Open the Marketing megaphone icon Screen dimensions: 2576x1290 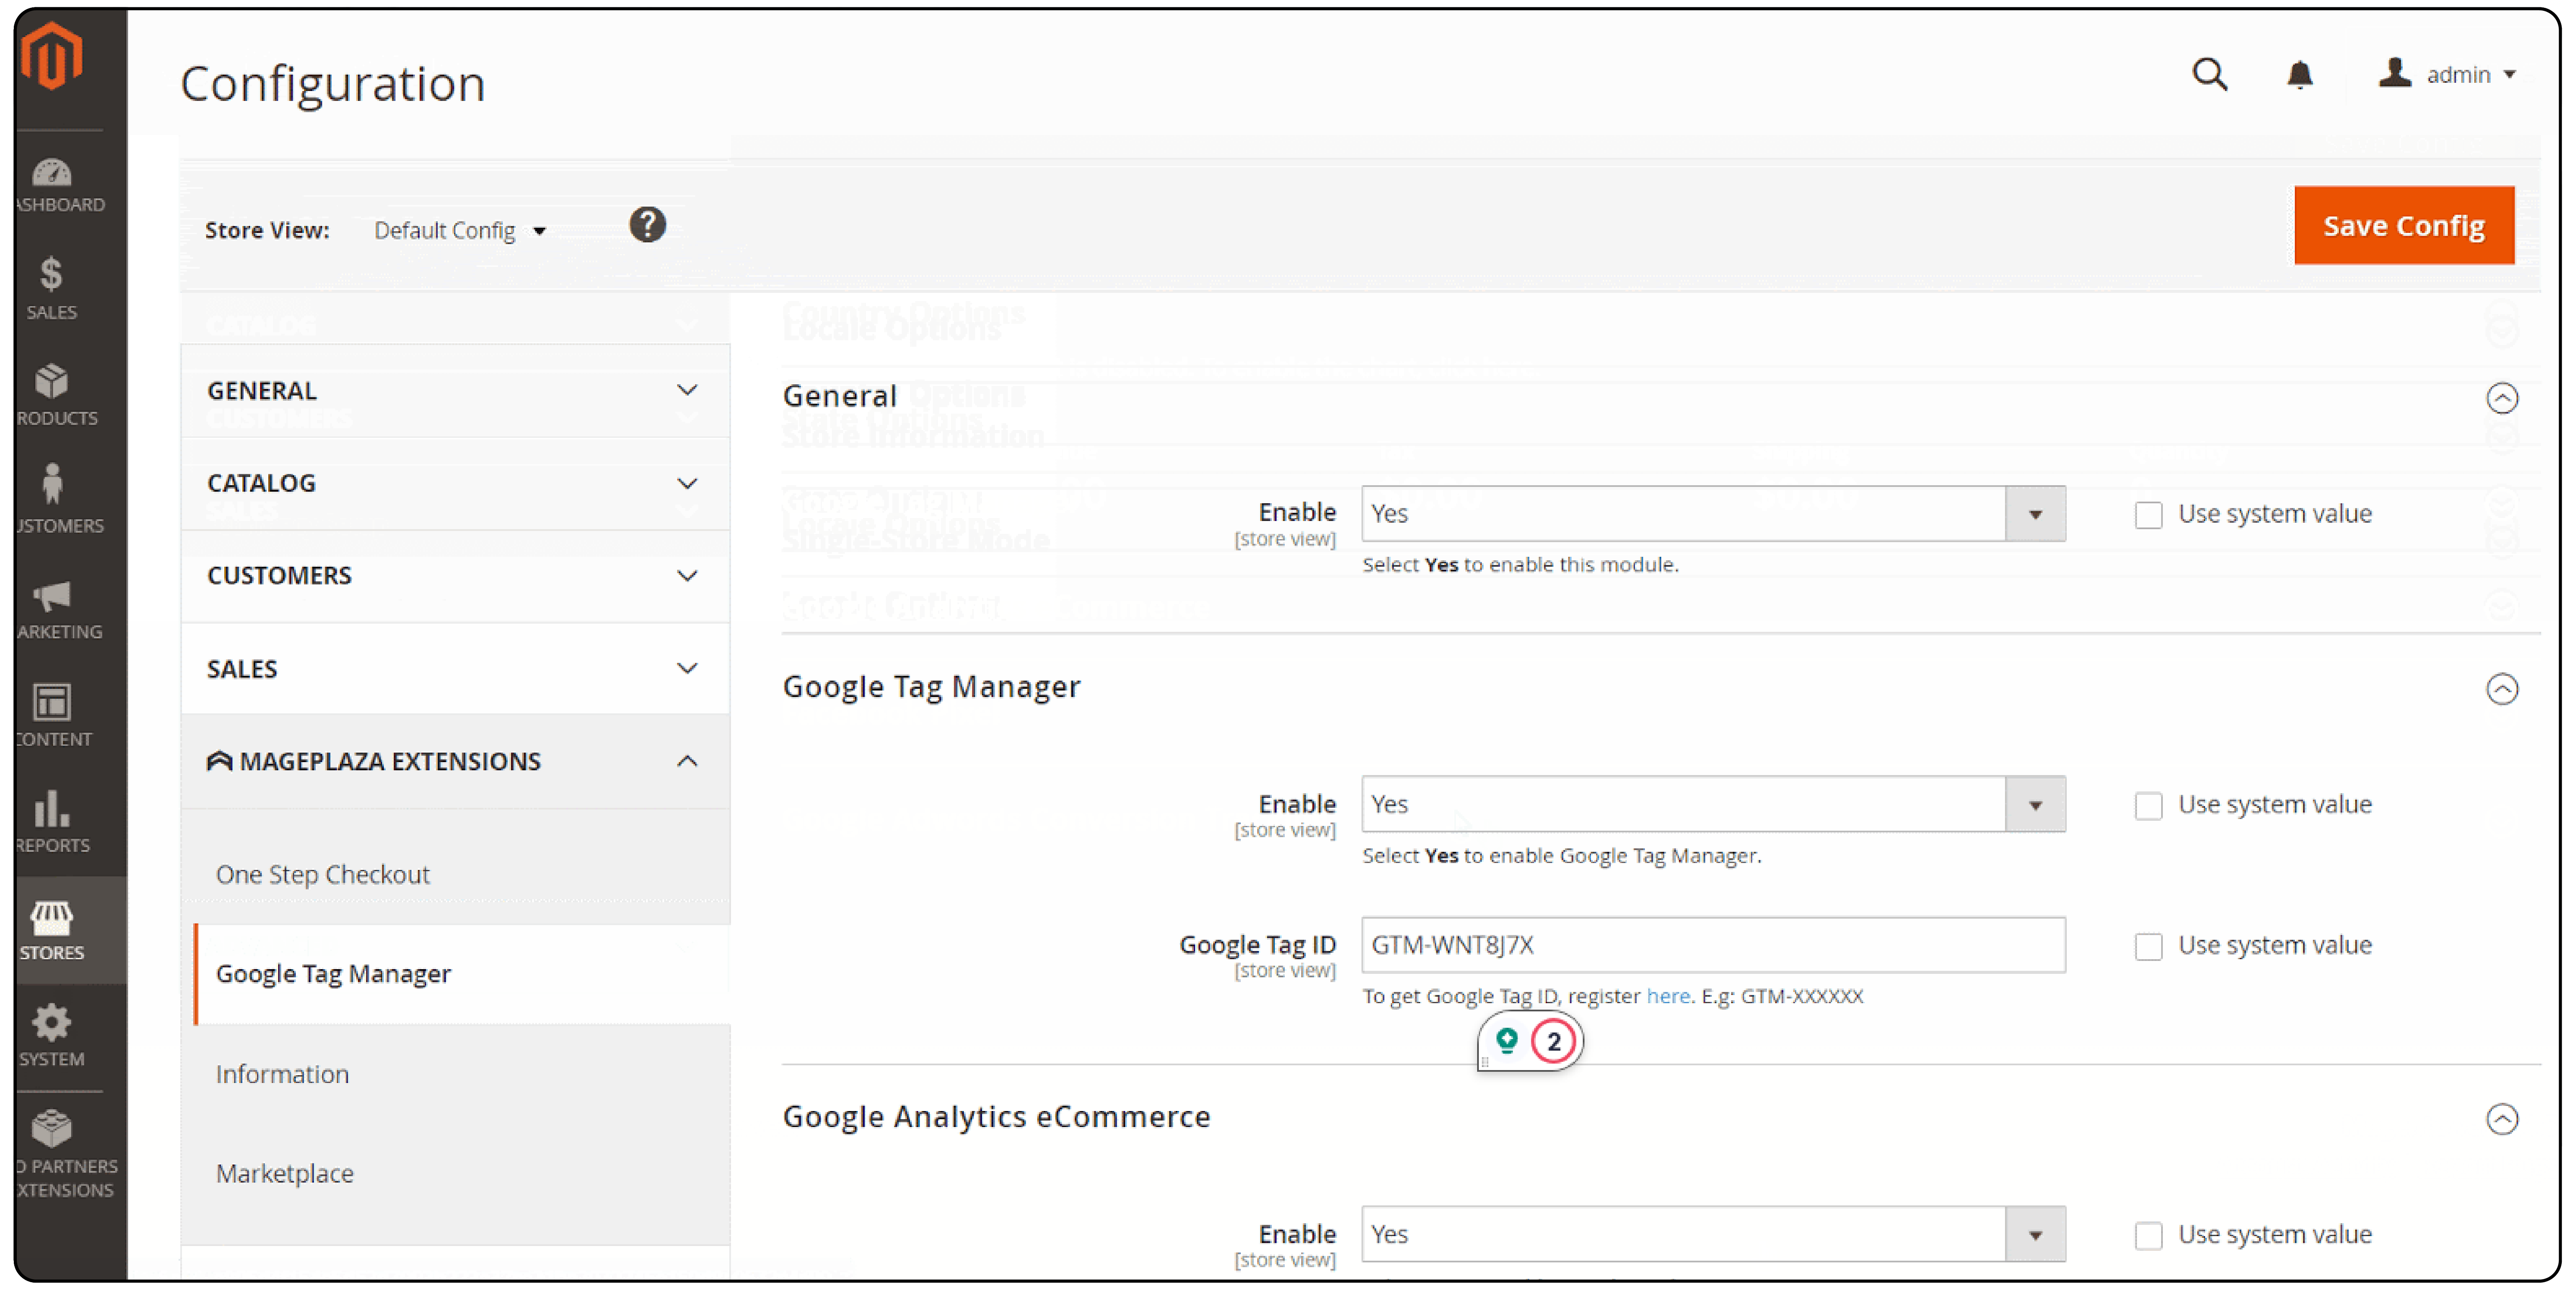pos(52,596)
